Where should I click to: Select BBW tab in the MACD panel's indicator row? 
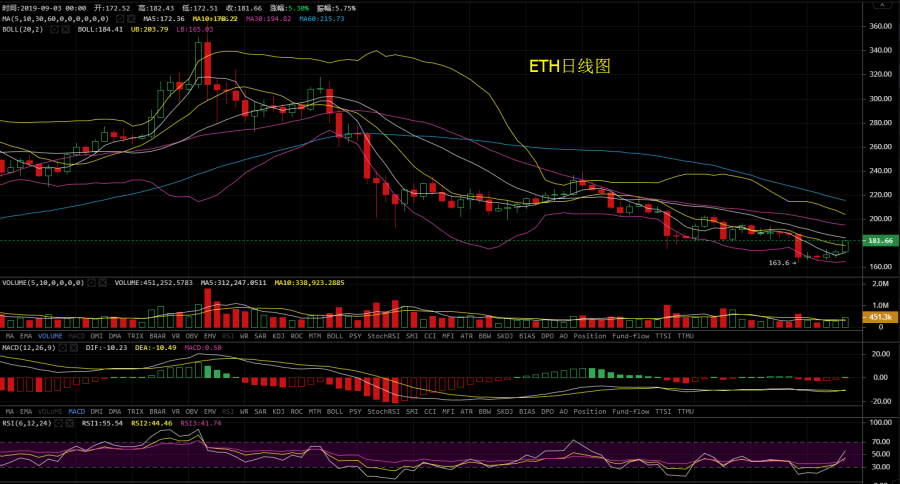coord(484,412)
